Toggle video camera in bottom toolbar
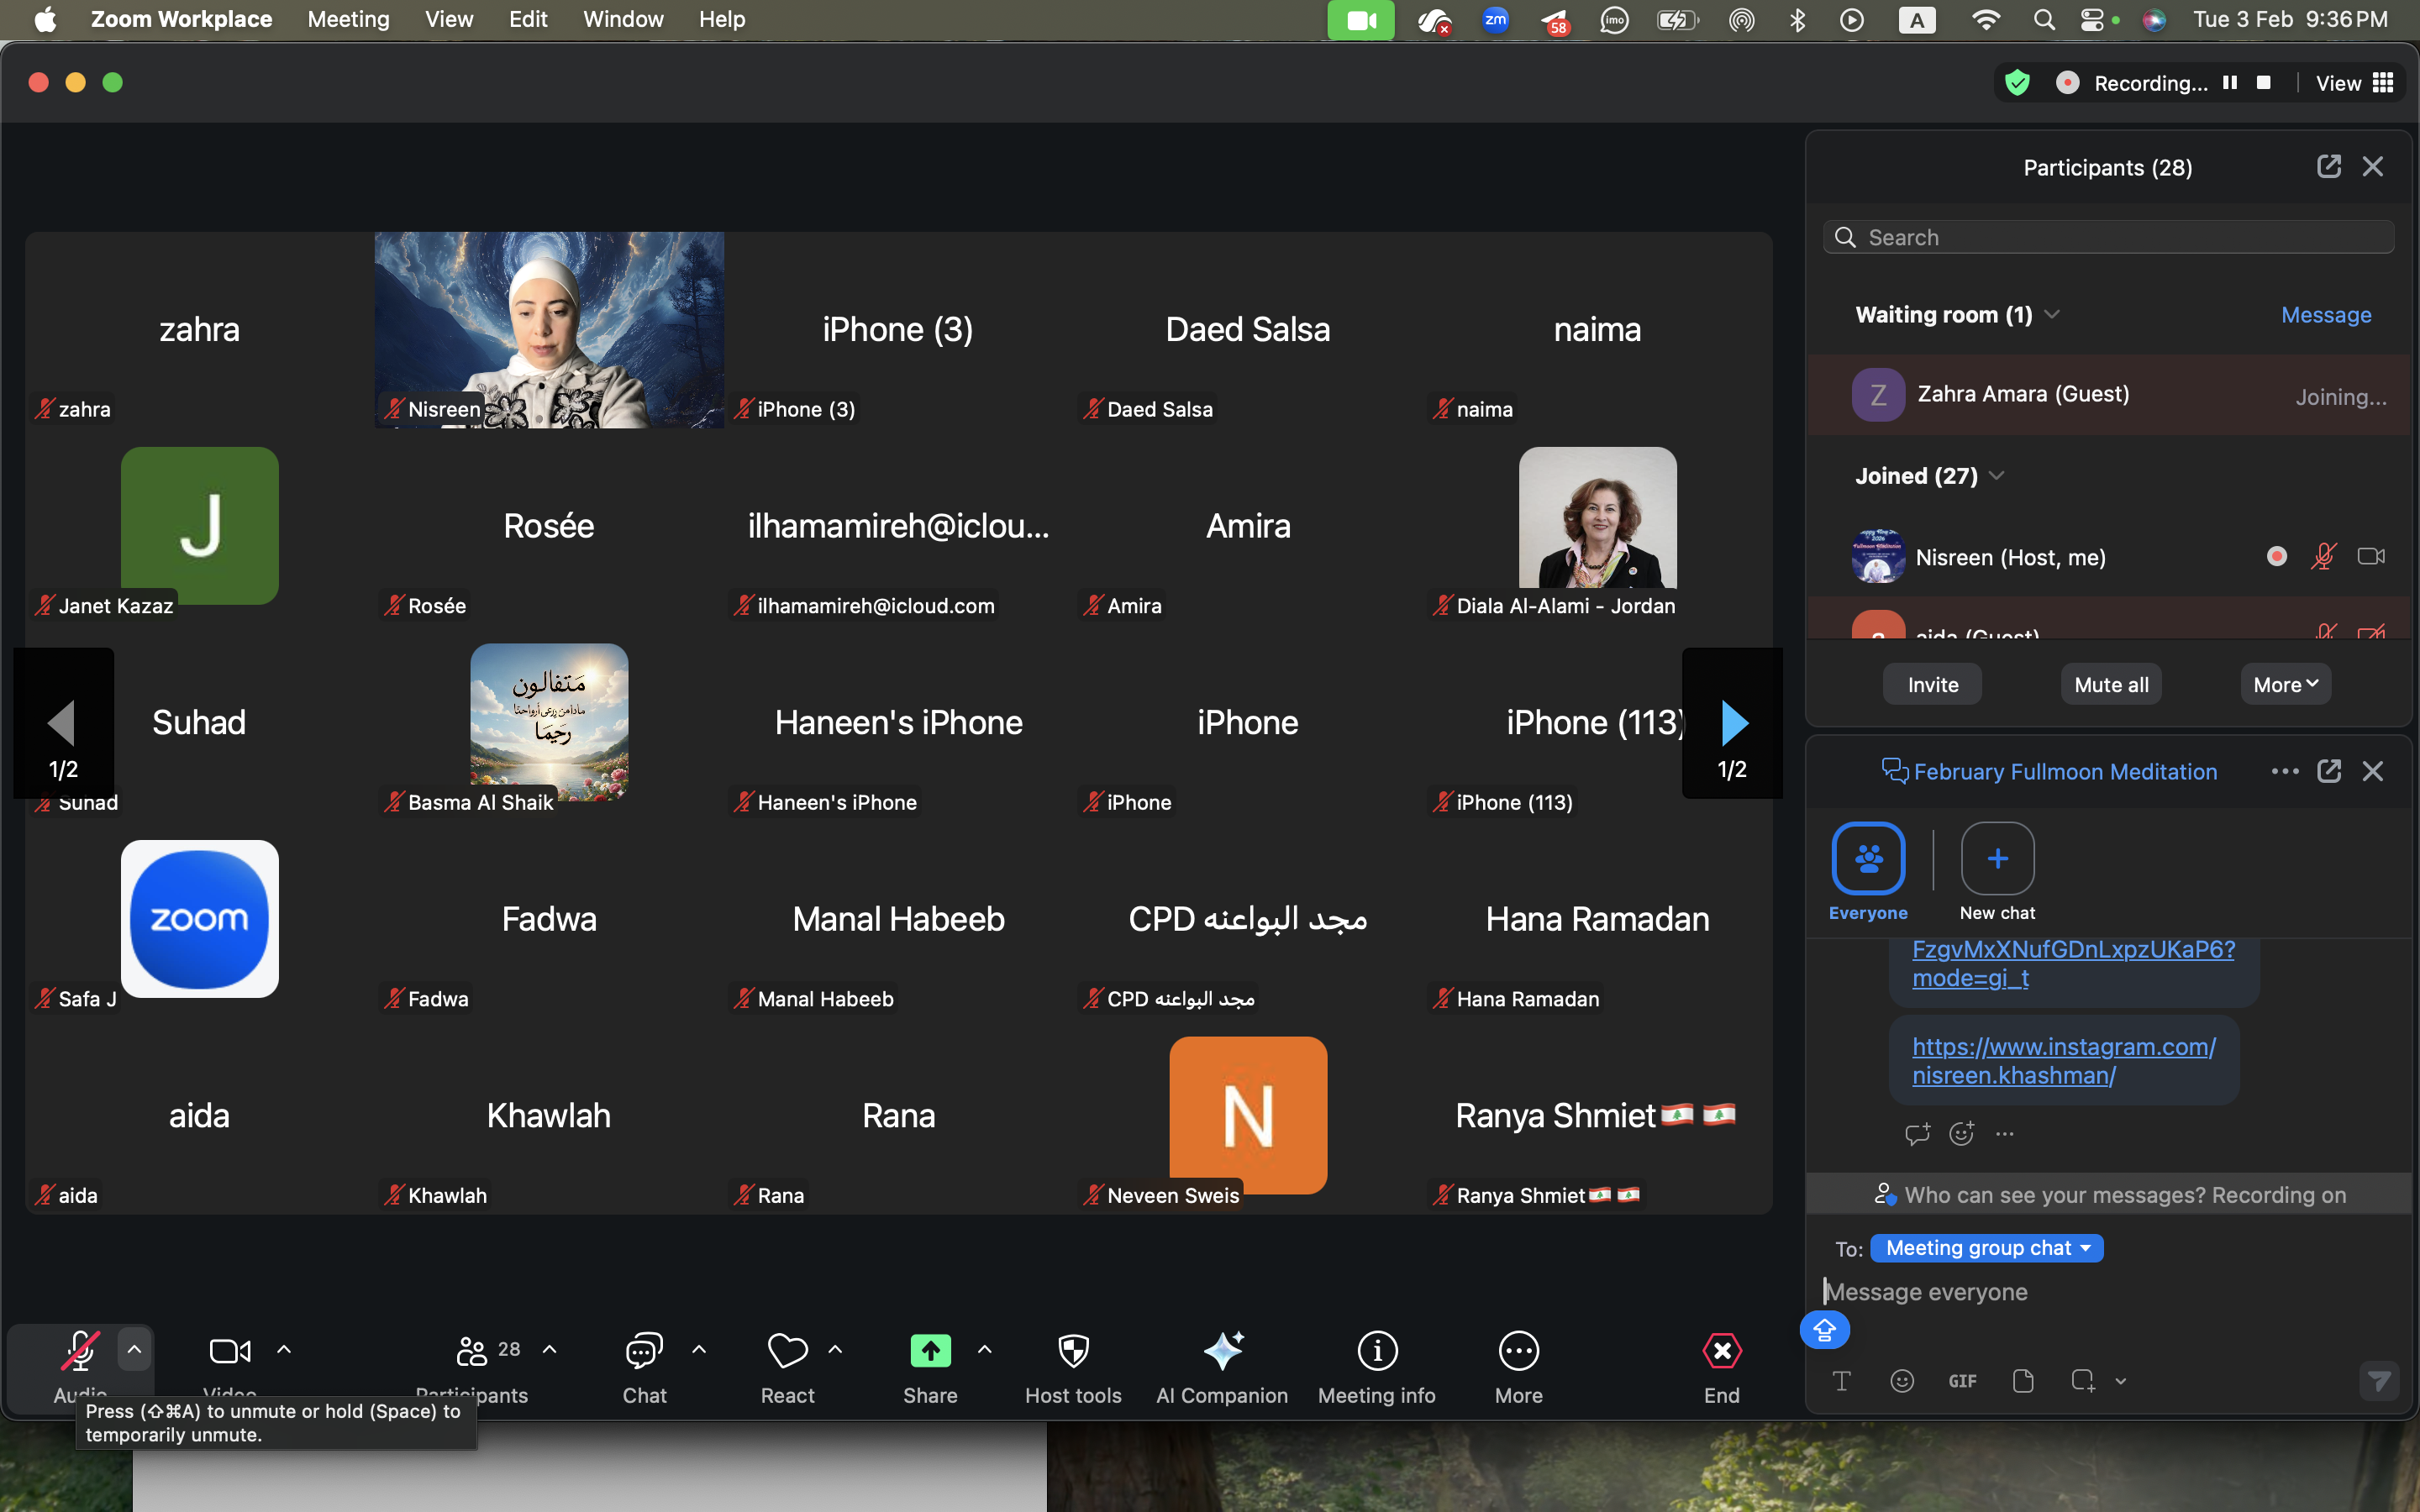2420x1512 pixels. tap(230, 1351)
